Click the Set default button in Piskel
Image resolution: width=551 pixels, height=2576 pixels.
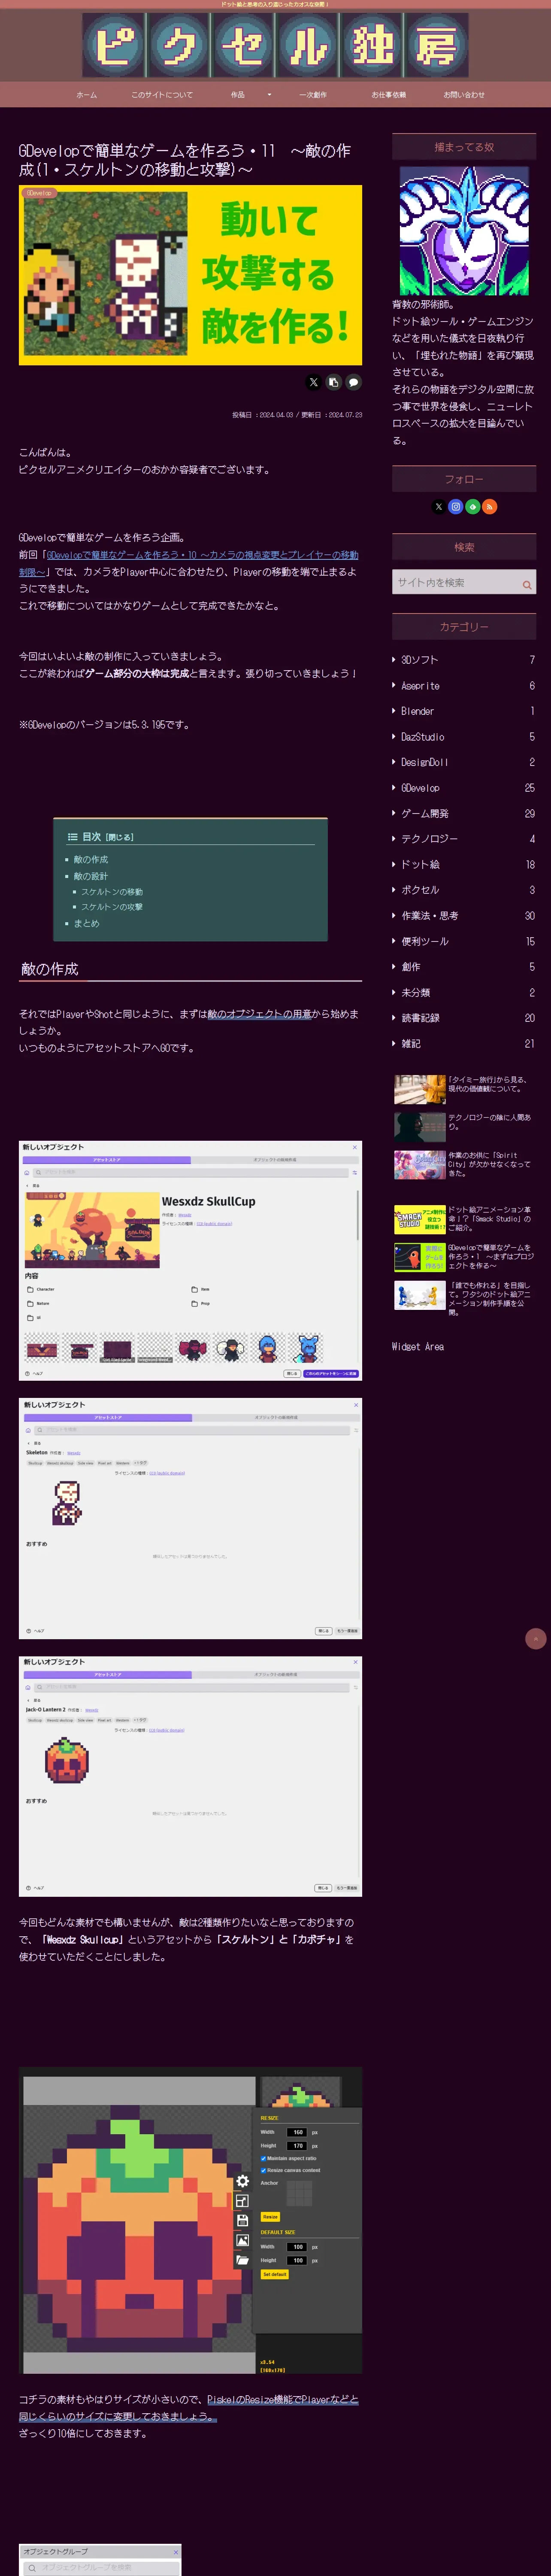pos(274,2274)
